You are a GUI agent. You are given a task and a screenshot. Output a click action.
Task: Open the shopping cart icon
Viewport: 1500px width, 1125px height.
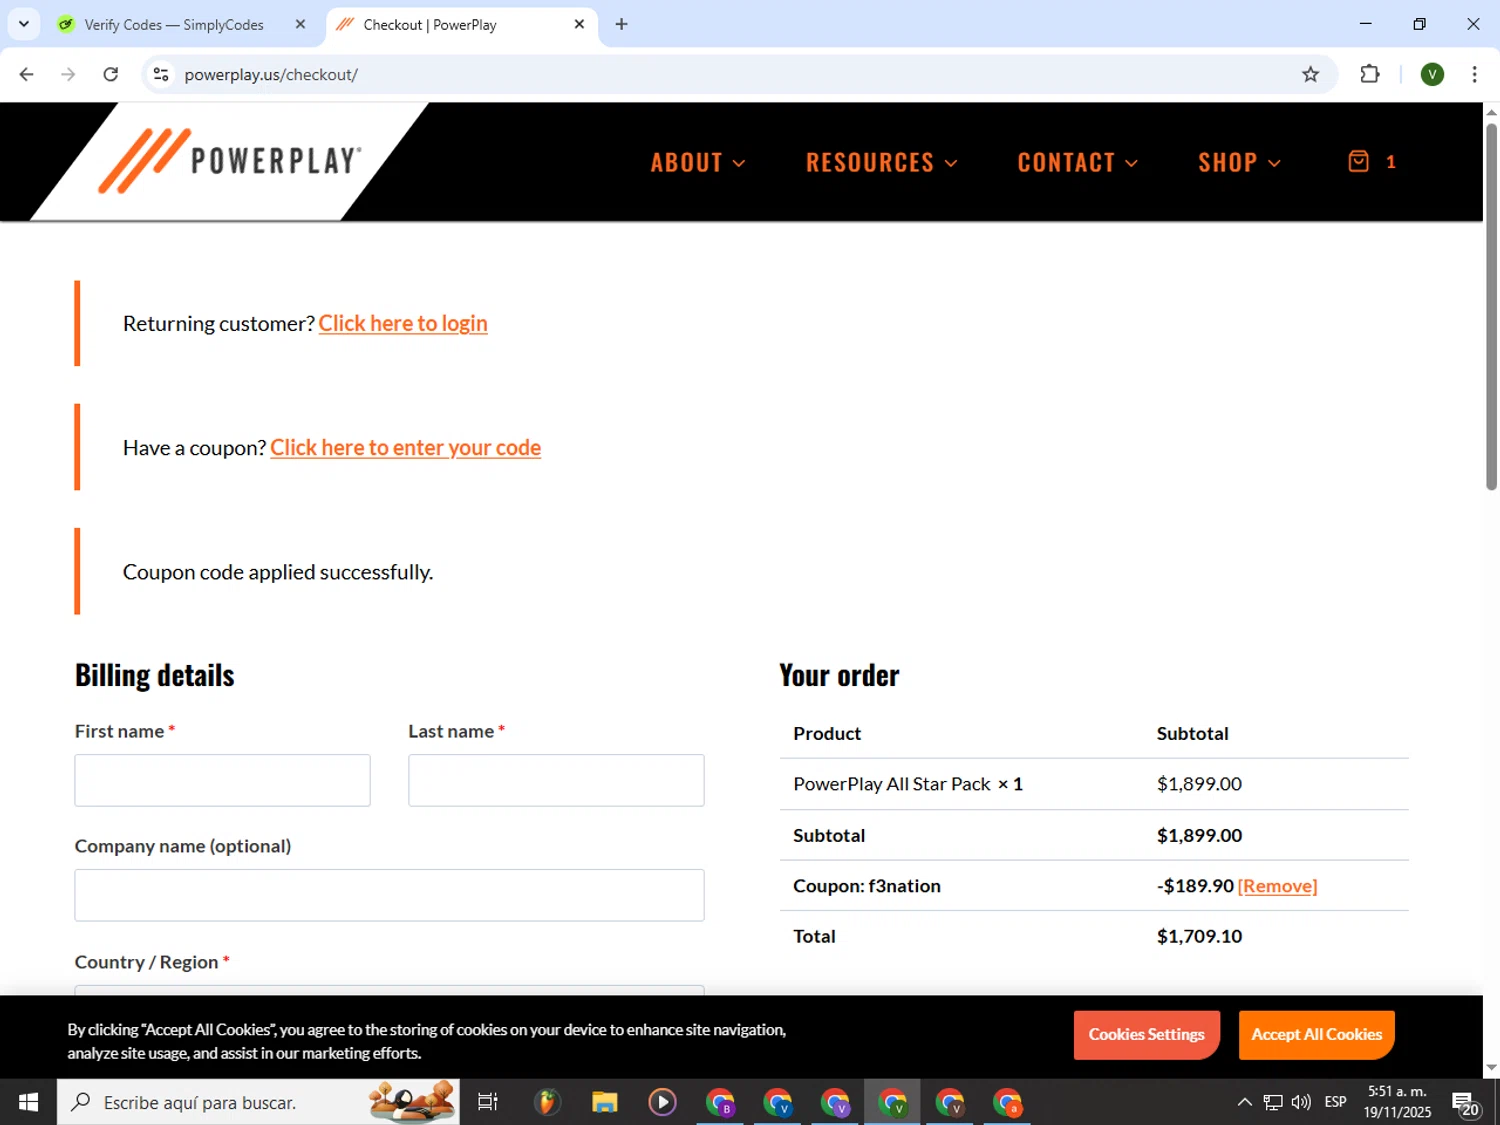coord(1359,161)
